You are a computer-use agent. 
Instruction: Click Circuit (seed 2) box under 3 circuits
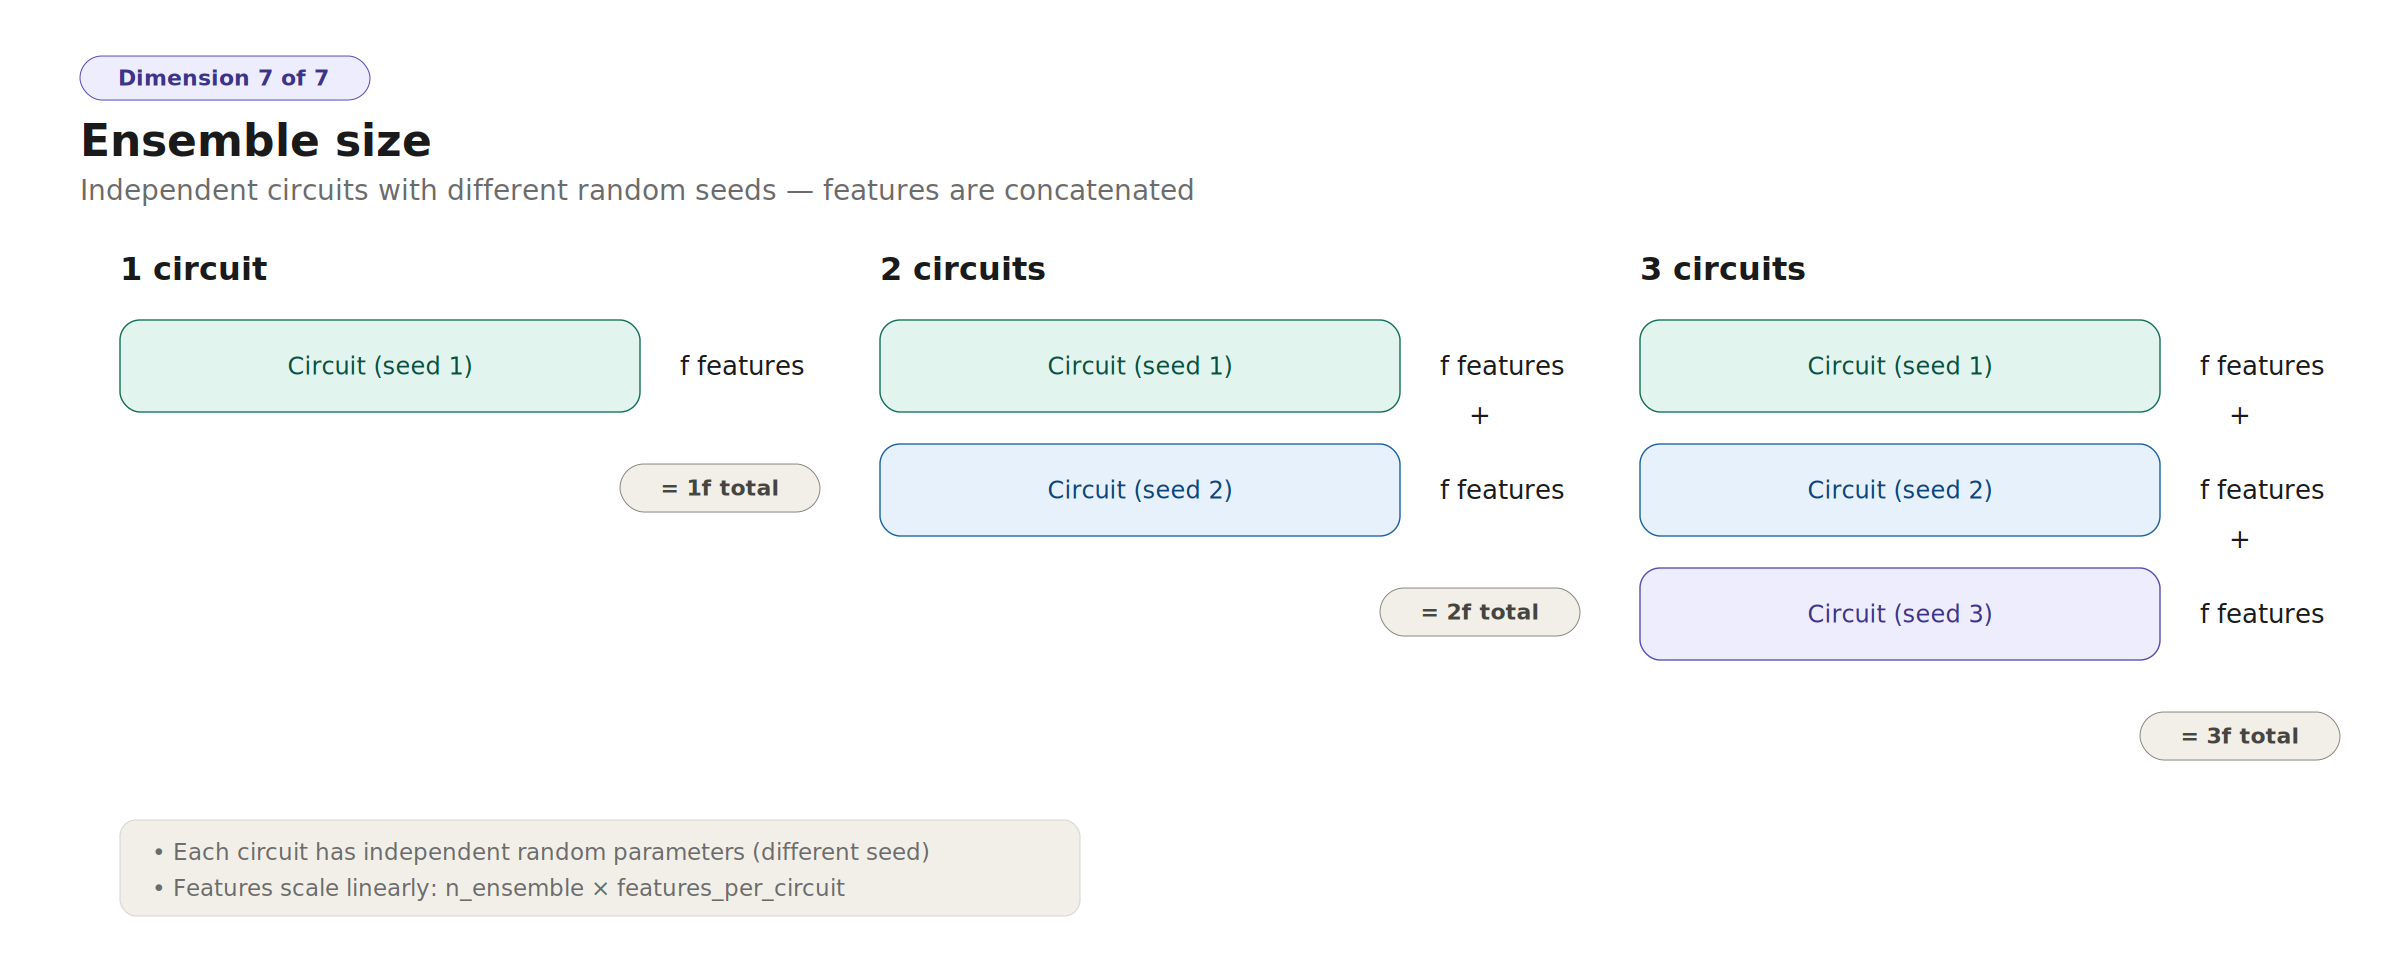[x=1899, y=490]
